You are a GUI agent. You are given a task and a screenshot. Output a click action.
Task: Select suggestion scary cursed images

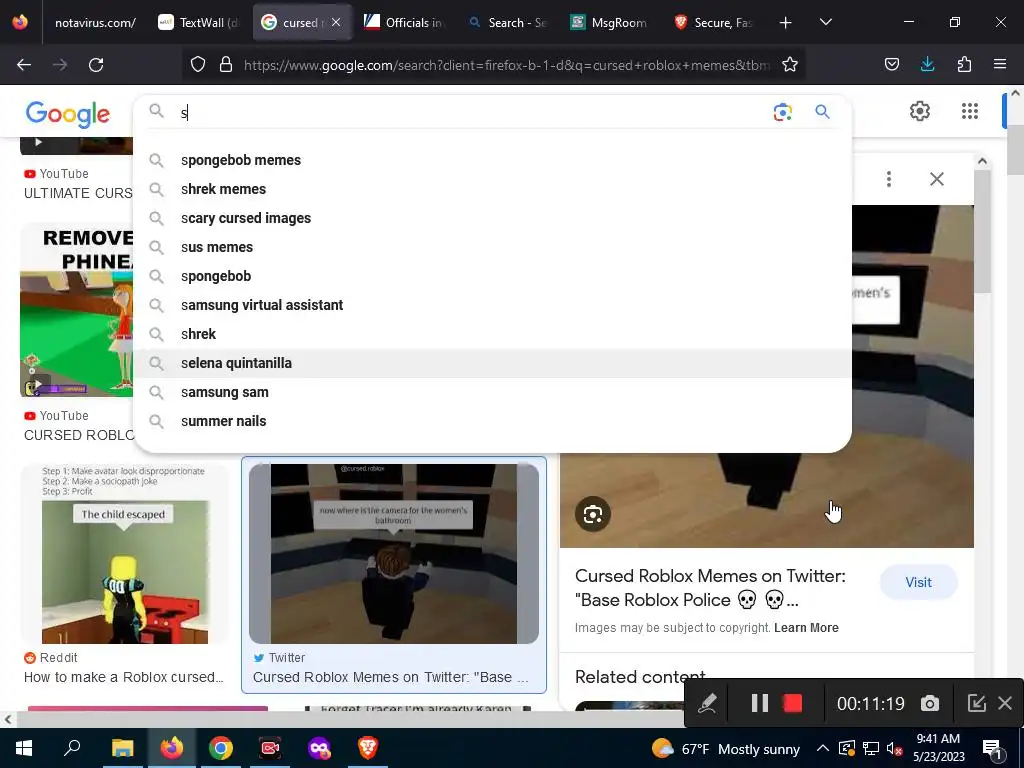click(x=492, y=218)
